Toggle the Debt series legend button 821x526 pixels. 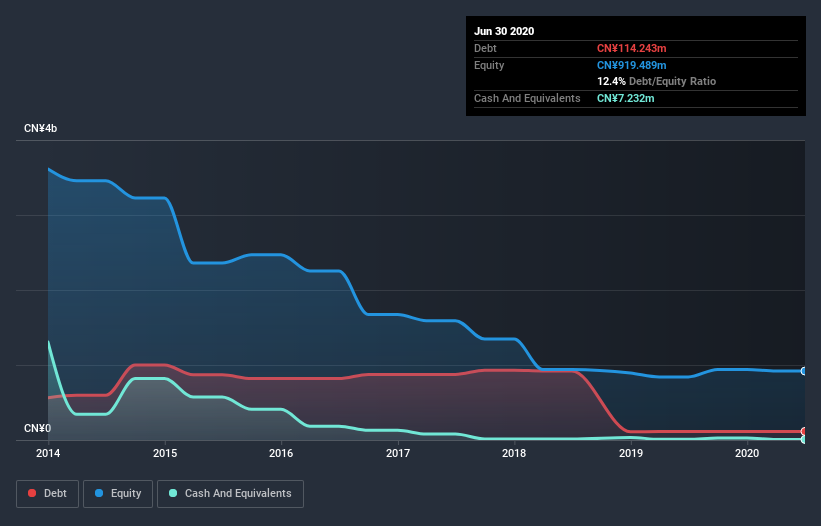(x=47, y=494)
